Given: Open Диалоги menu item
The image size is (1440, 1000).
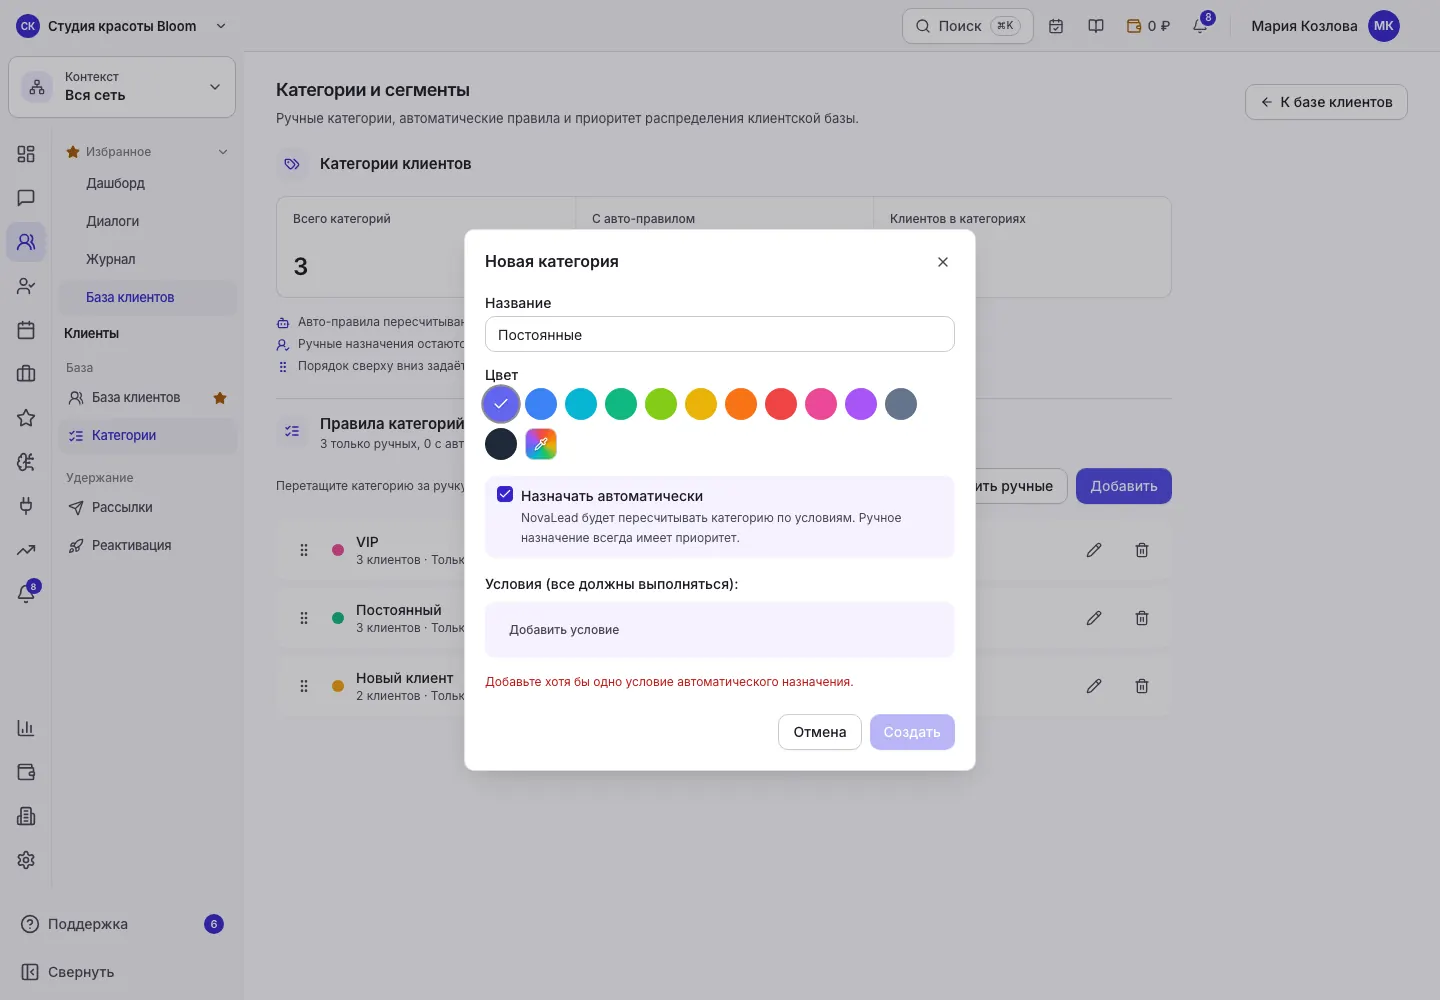Looking at the screenshot, I should (x=112, y=222).
